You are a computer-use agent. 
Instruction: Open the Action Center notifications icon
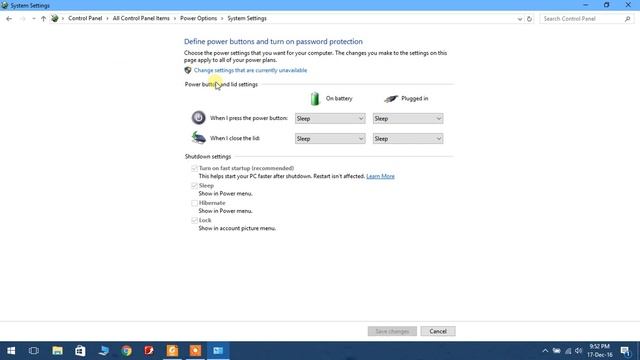pyautogui.click(x=625, y=351)
